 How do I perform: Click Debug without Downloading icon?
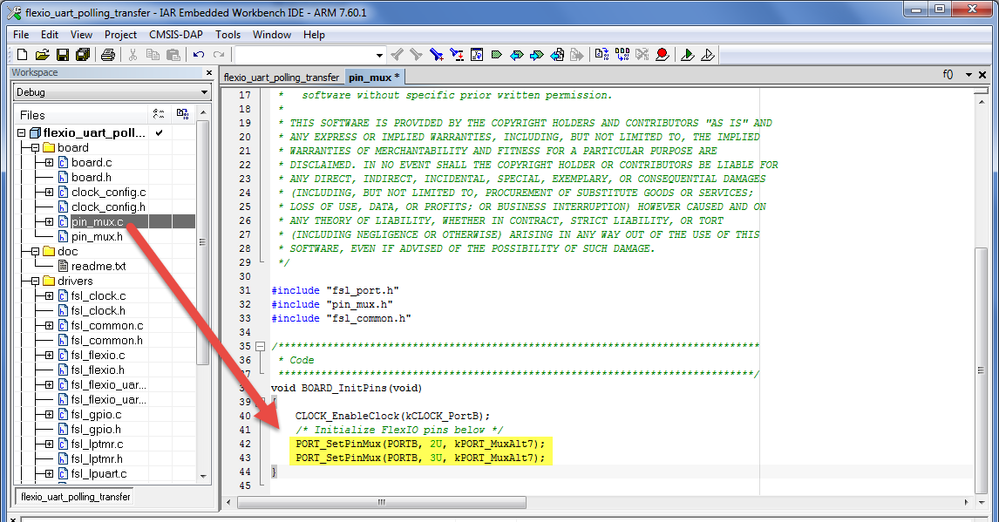(x=708, y=55)
